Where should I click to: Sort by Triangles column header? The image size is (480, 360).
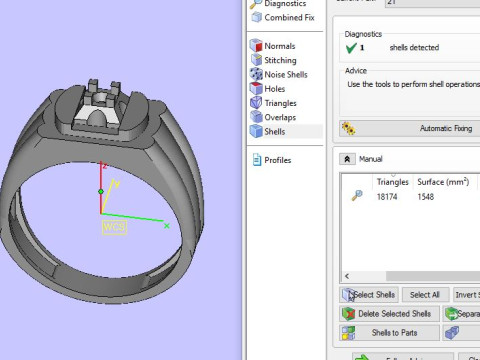point(392,182)
